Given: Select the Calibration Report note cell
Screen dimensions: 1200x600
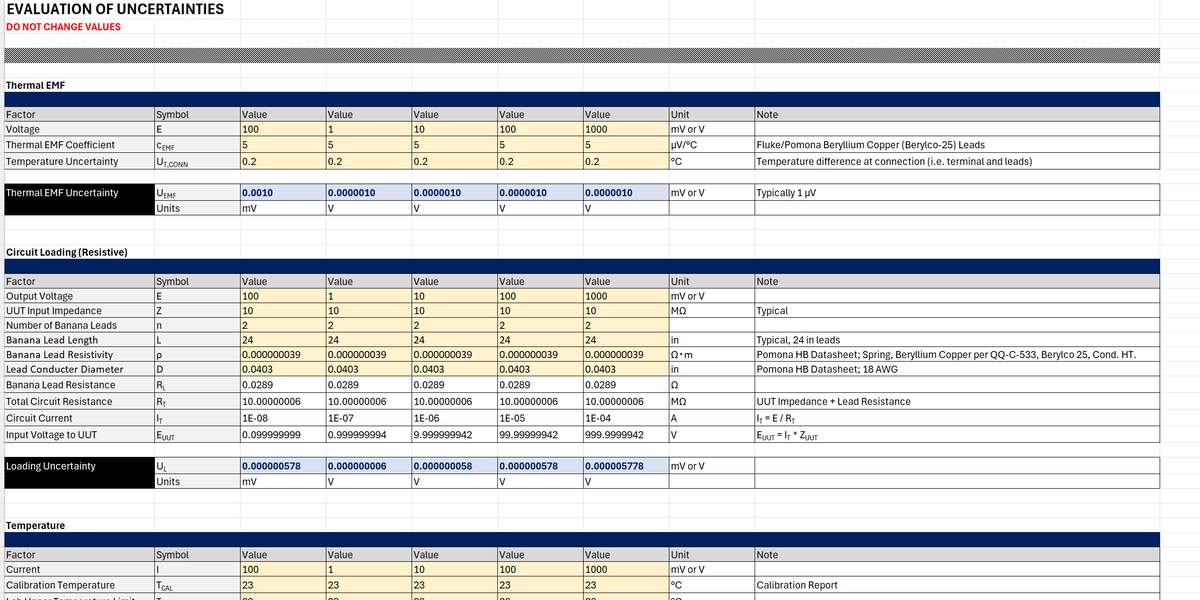Looking at the screenshot, I should (799, 585).
